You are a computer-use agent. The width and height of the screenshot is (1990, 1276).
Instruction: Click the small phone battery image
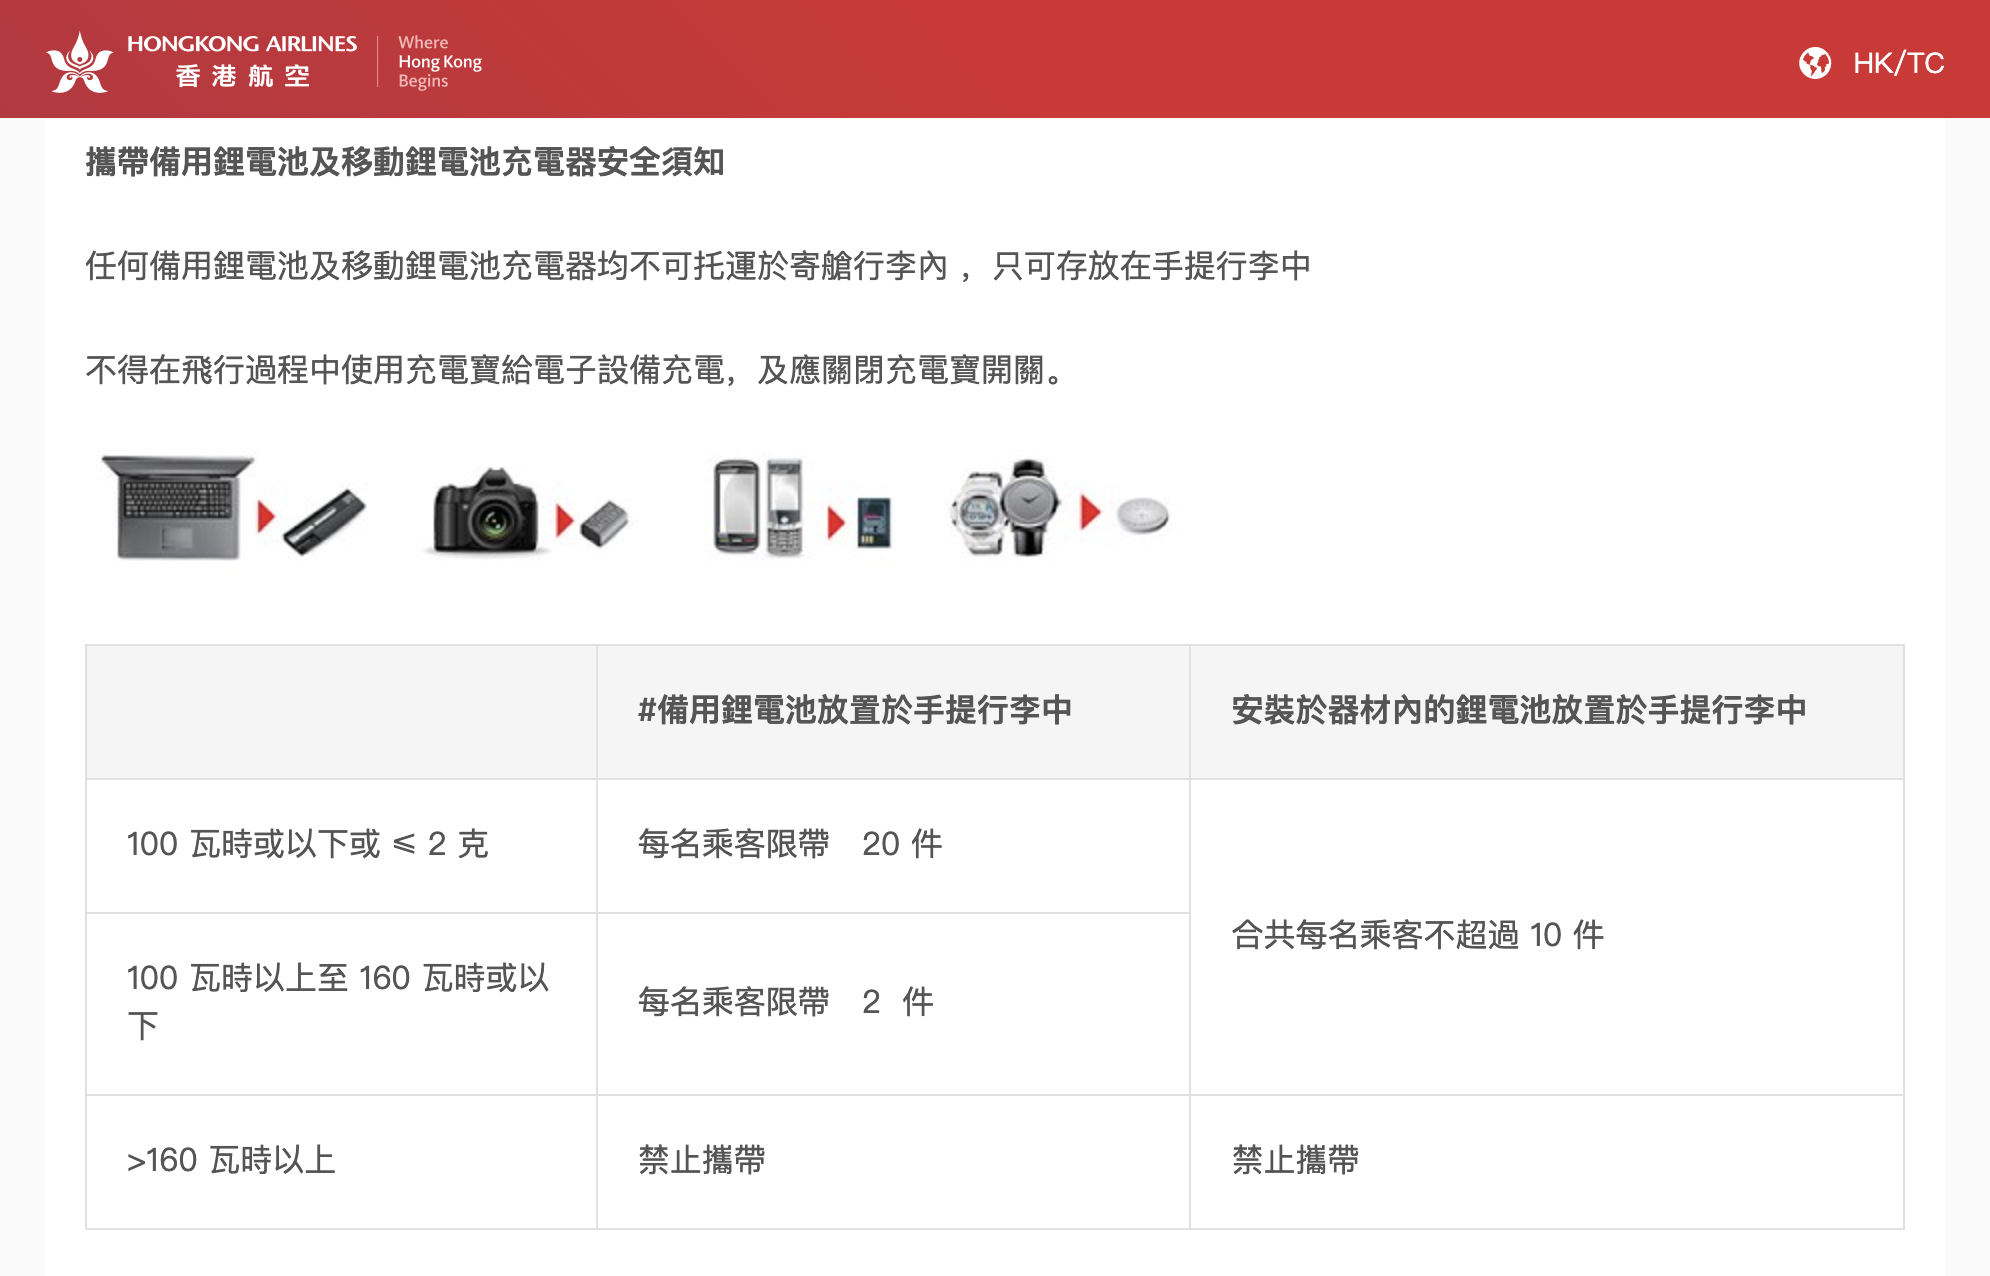pyautogui.click(x=873, y=521)
